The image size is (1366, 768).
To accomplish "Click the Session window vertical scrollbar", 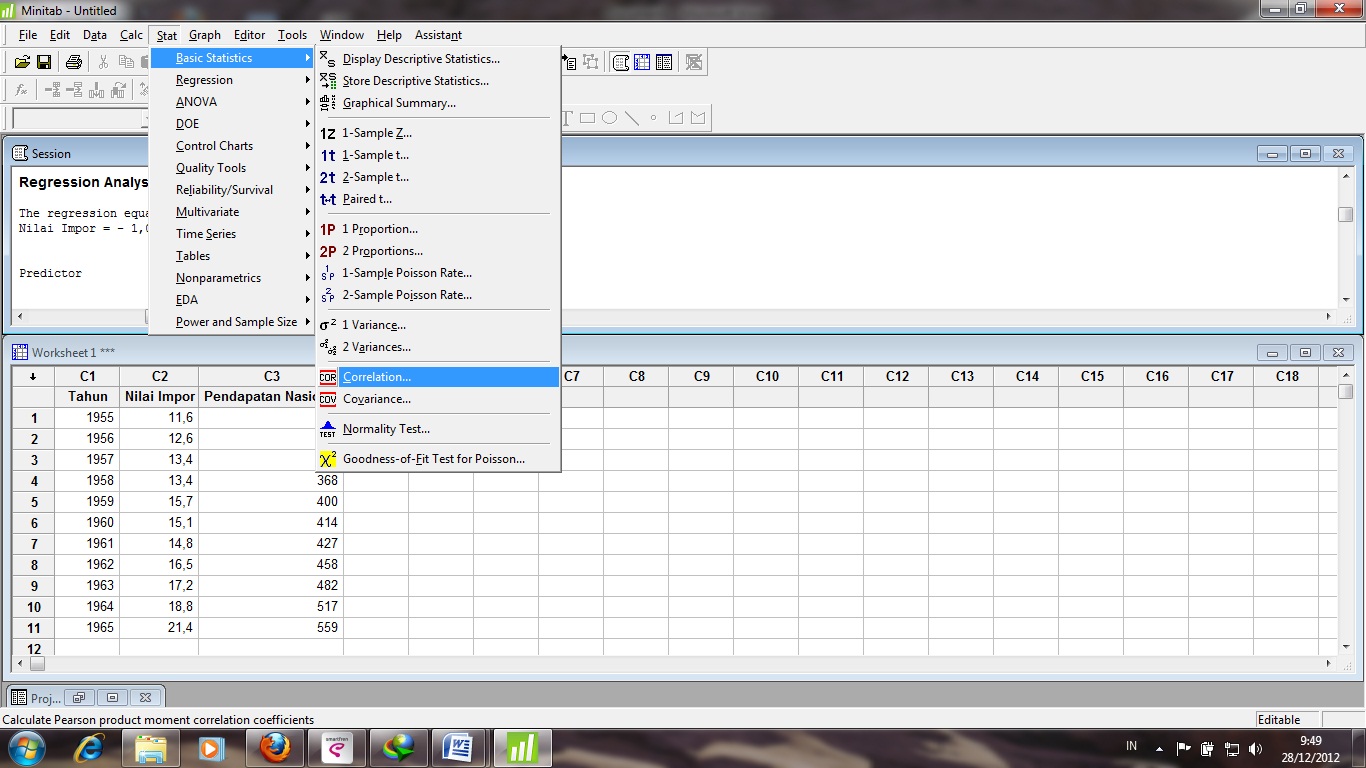I will (1346, 238).
